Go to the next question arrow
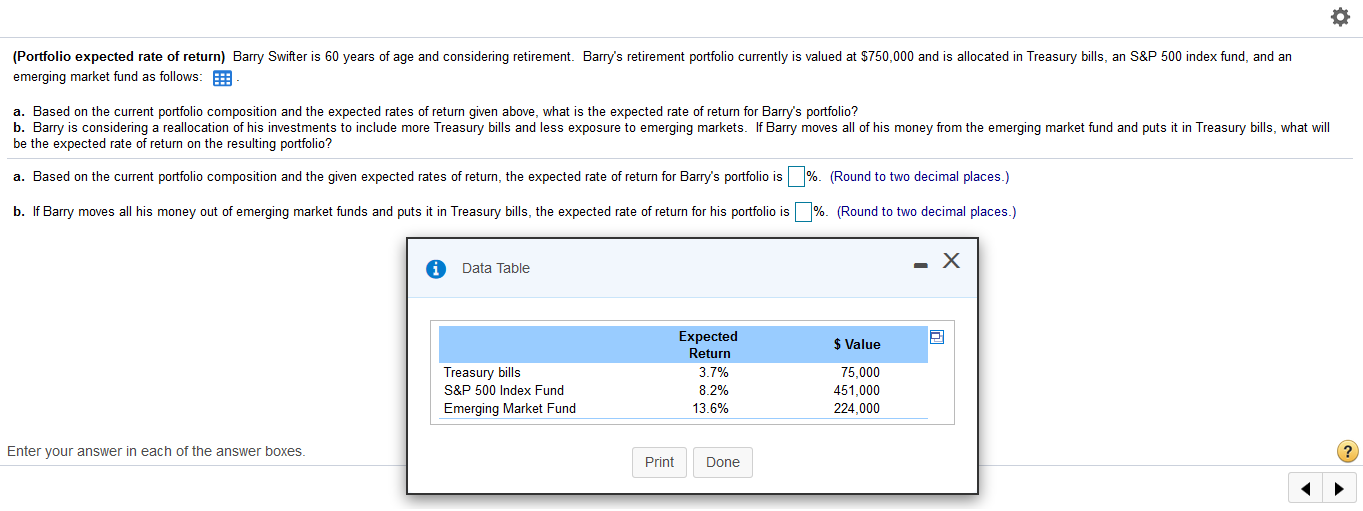The height and width of the screenshot is (511, 1363). [1340, 489]
